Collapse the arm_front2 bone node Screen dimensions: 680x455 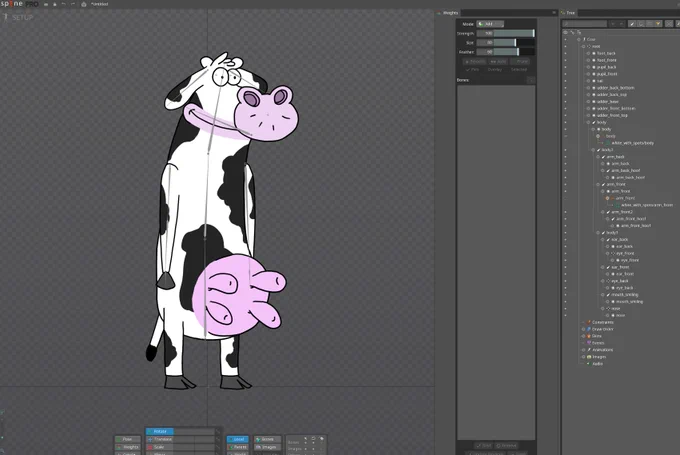click(x=603, y=212)
